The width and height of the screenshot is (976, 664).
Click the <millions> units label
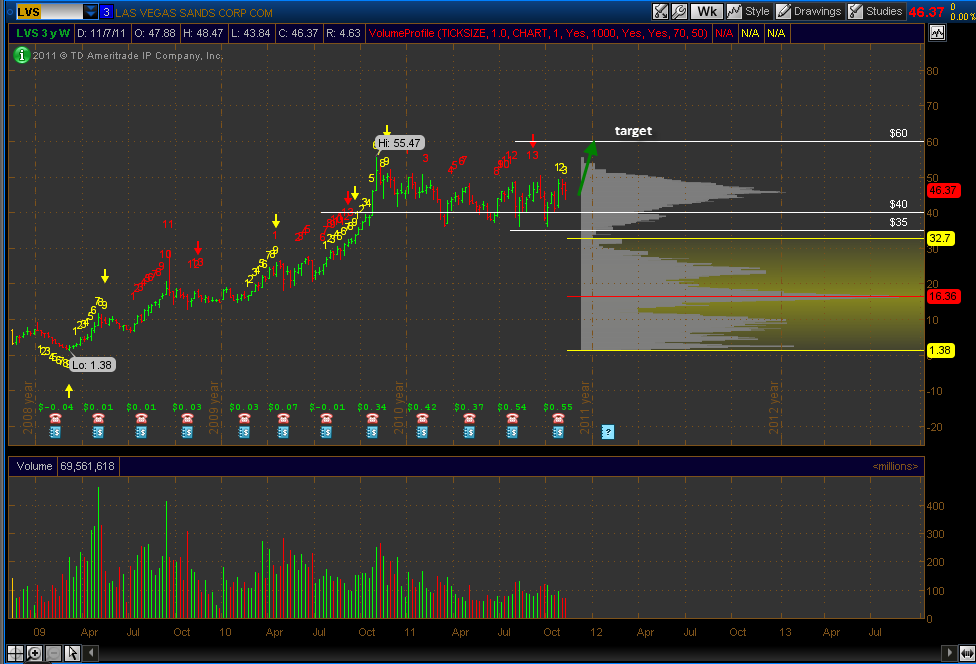tap(895, 466)
